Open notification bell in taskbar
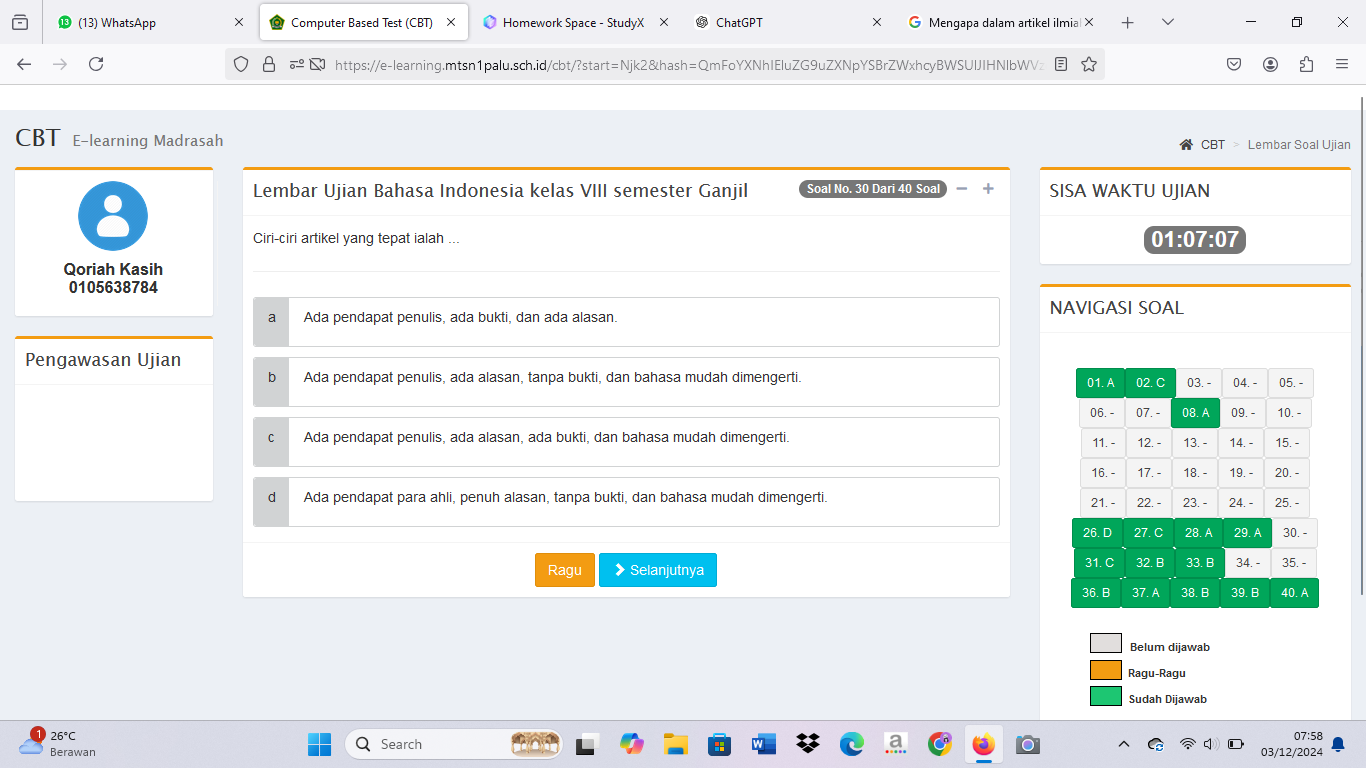This screenshot has height=768, width=1366. (1338, 744)
